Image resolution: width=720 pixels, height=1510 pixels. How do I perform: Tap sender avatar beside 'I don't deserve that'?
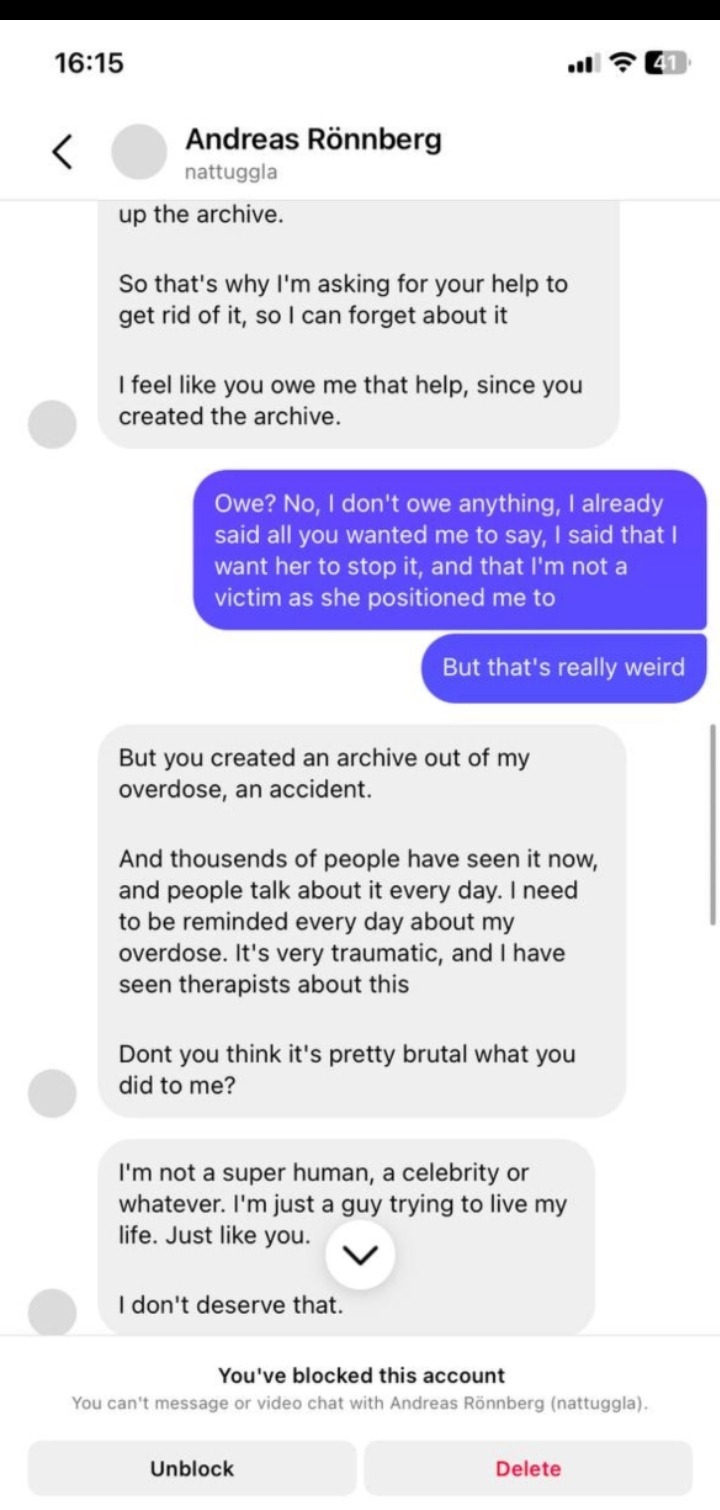tap(51, 1312)
